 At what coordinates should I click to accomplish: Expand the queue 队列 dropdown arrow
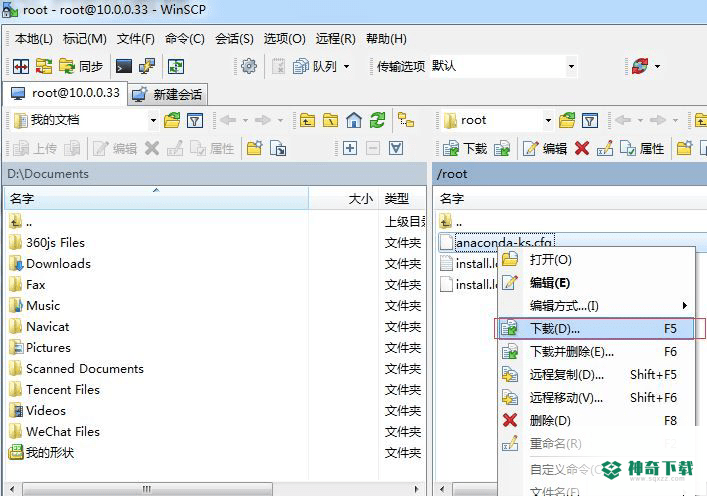tap(346, 67)
